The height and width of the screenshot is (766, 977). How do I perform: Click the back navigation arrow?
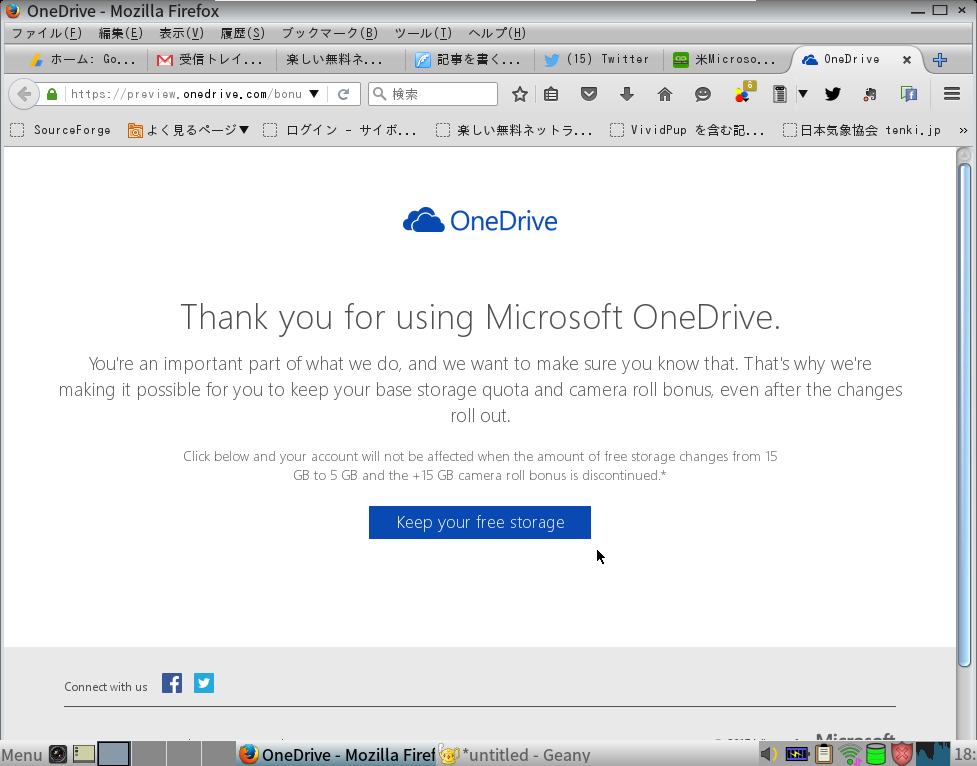[24, 94]
